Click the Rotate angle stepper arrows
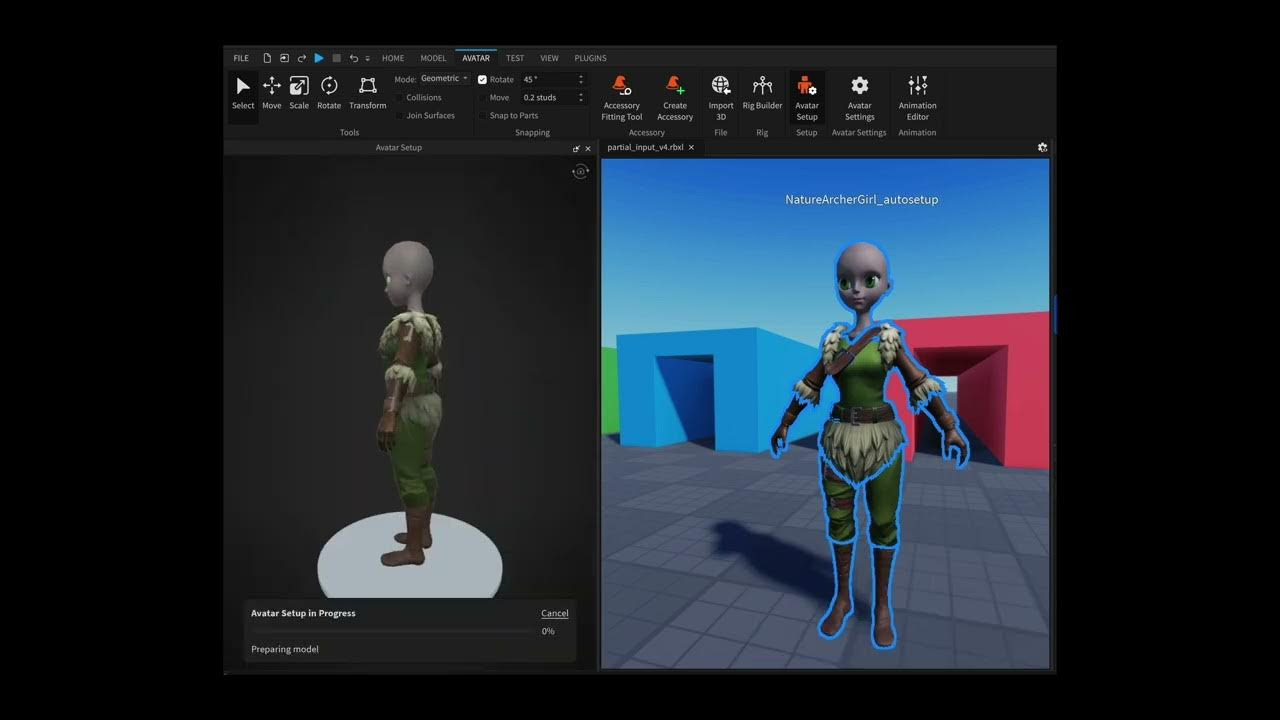Viewport: 1280px width, 720px height. click(581, 79)
